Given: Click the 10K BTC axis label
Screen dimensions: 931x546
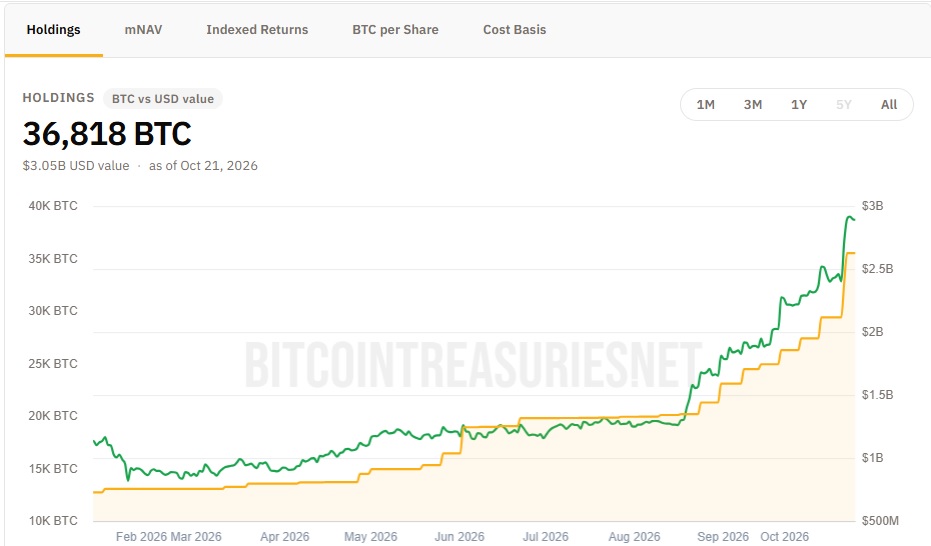Looking at the screenshot, I should pyautogui.click(x=53, y=521).
